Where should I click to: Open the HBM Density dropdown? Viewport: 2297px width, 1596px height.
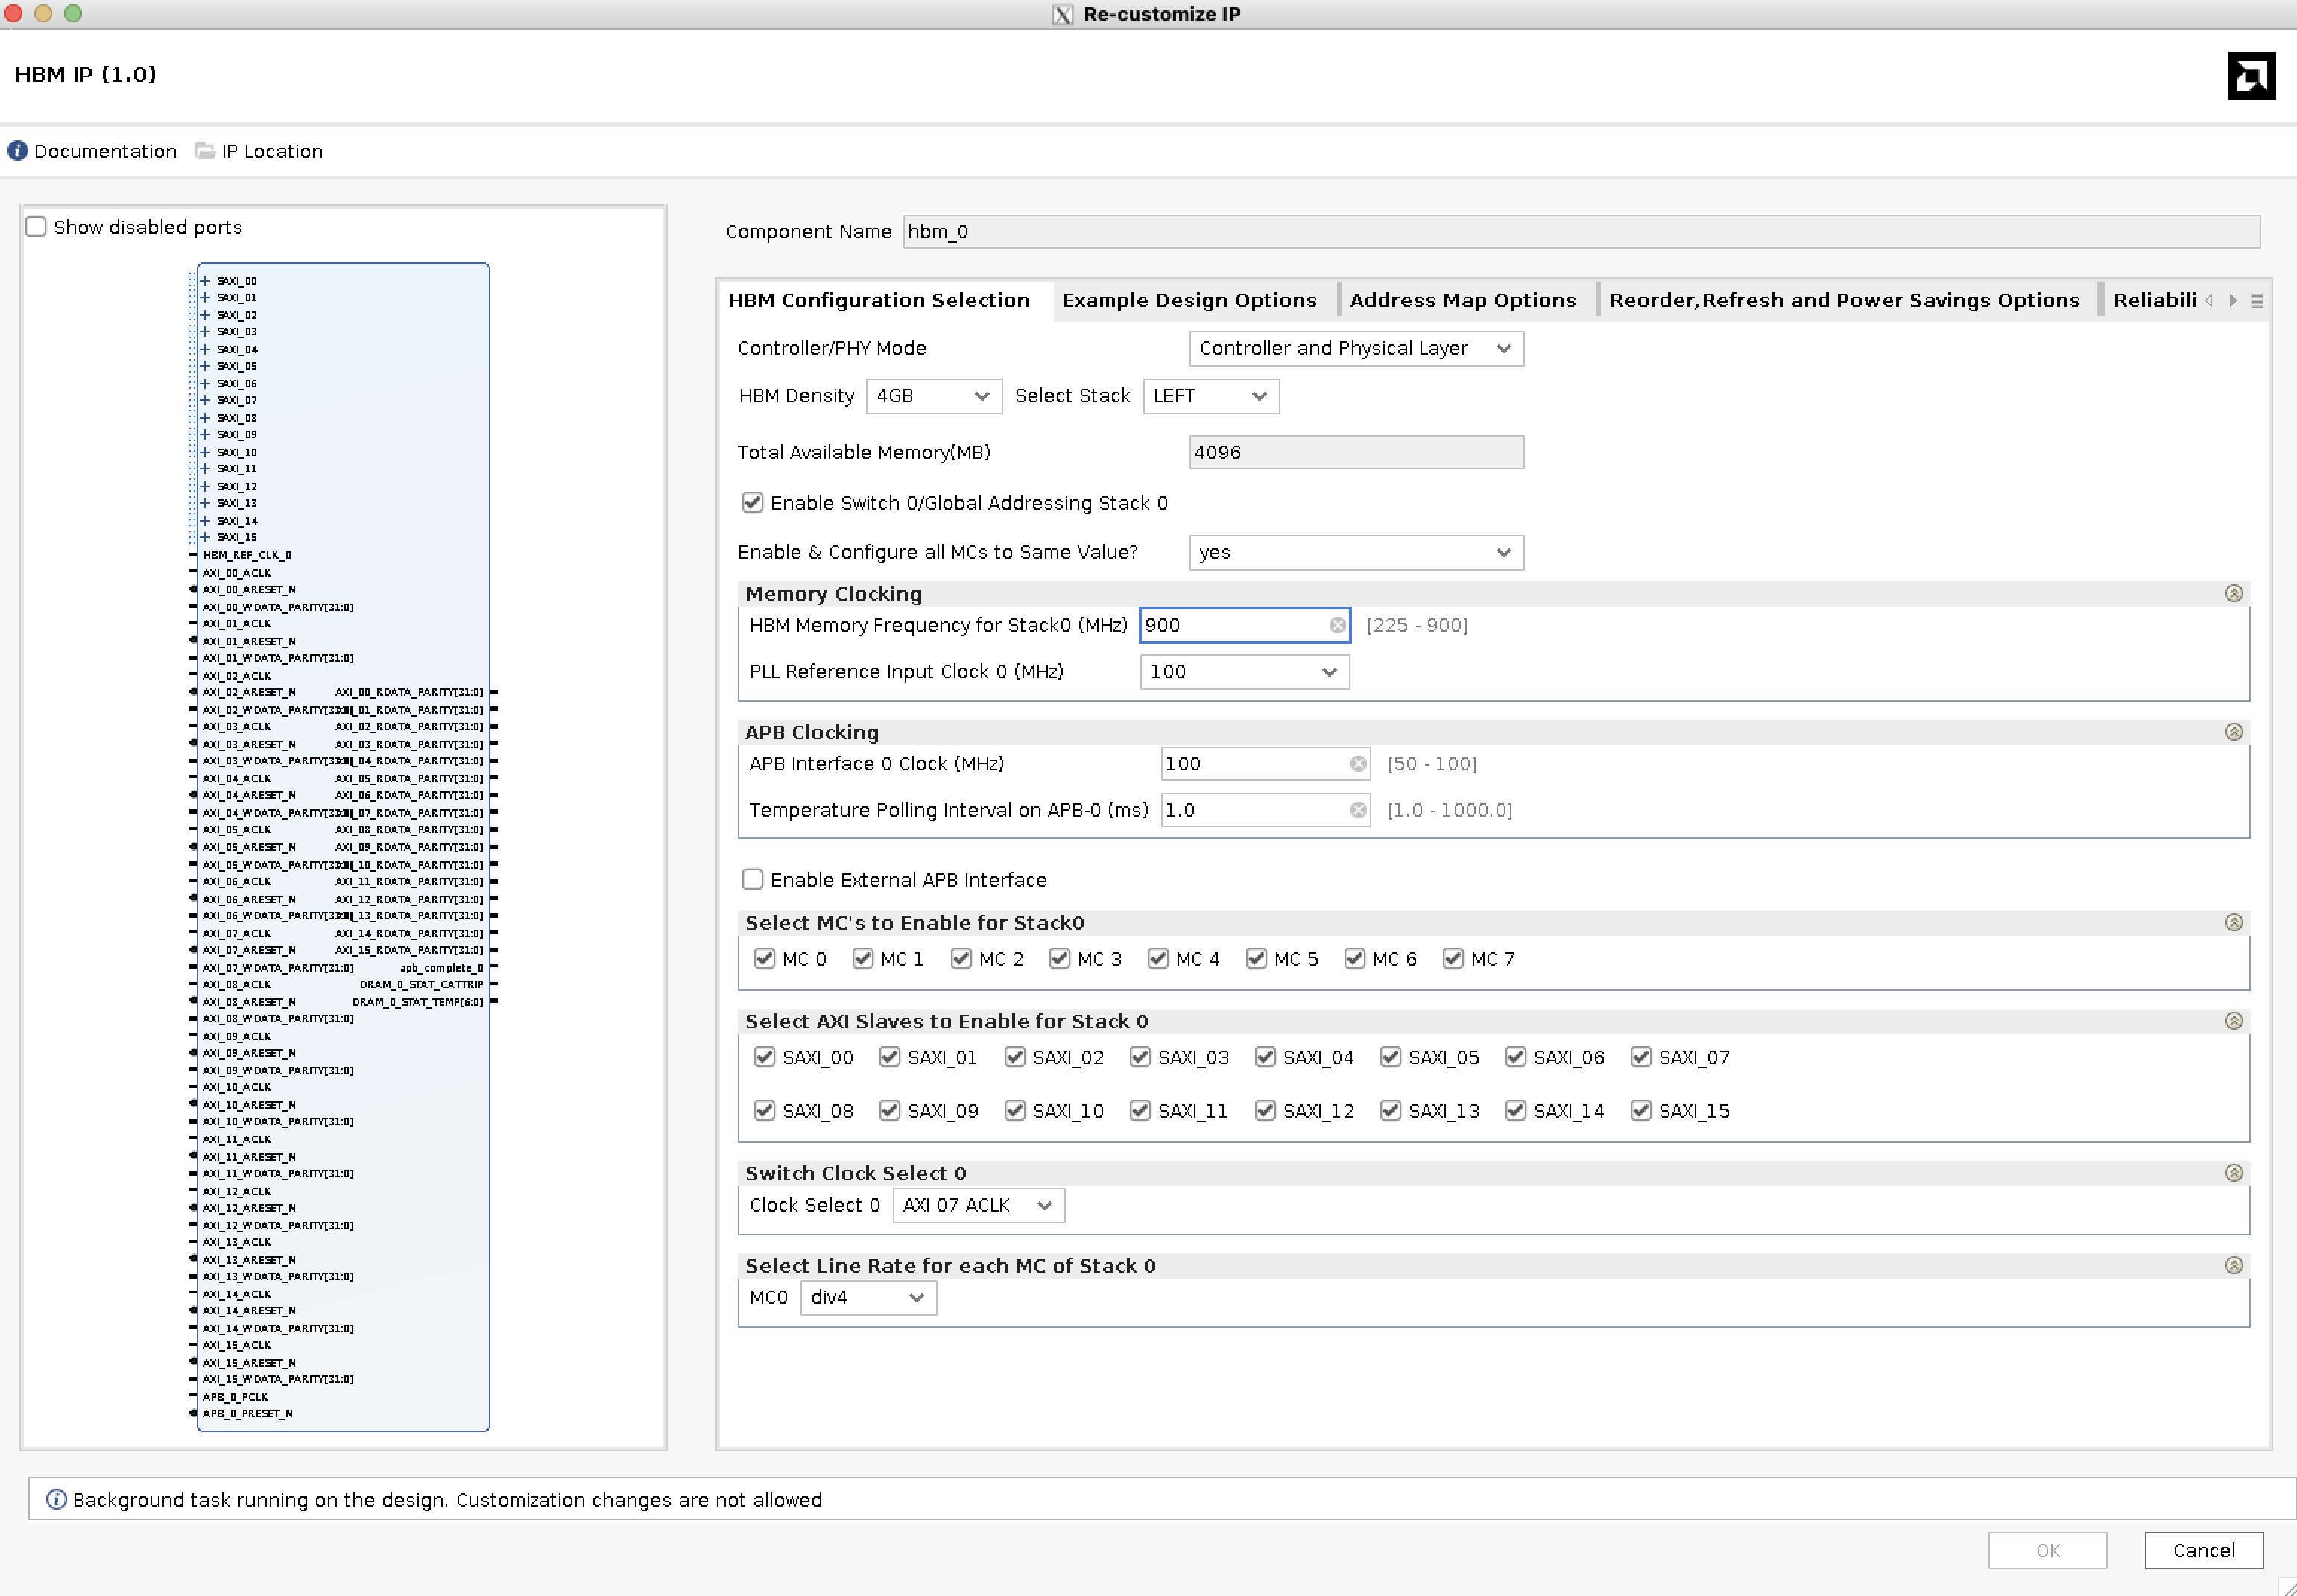pos(932,396)
